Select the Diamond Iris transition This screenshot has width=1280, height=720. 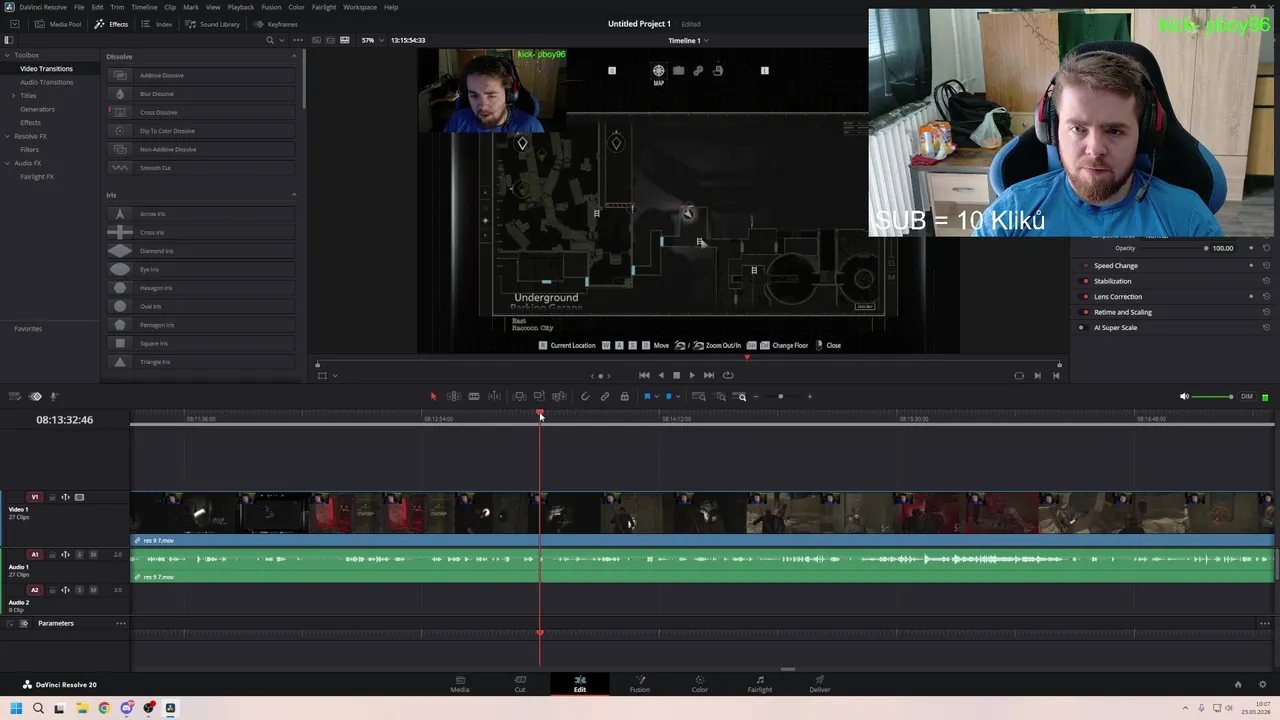[201, 251]
